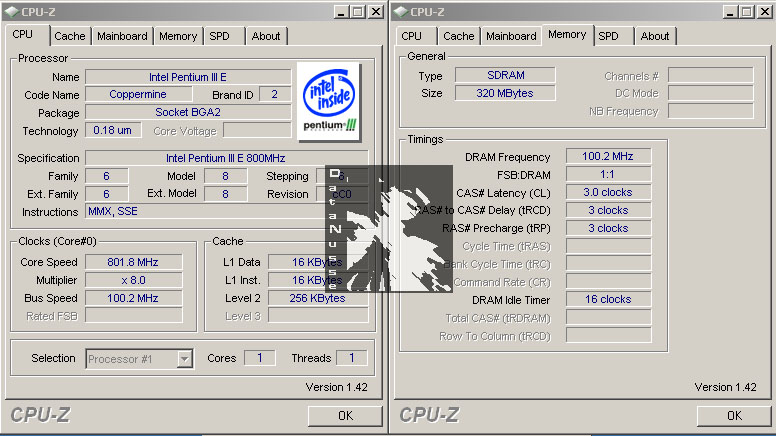Screen dimensions: 776x436
Task: Select the Memory tab in right window
Action: tap(567, 35)
